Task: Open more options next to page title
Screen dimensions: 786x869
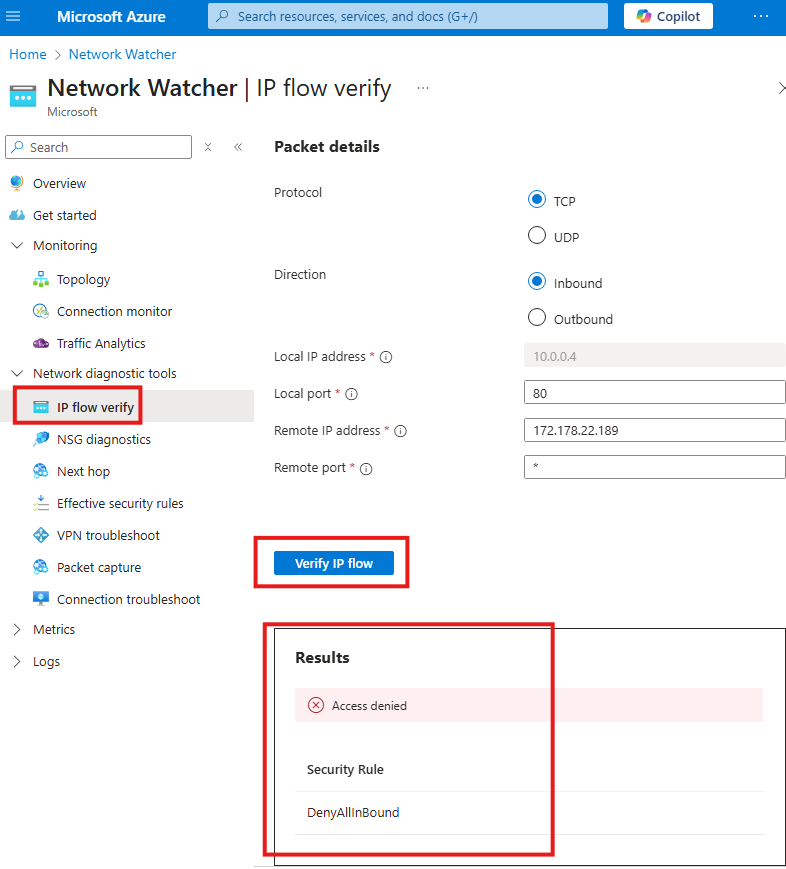Action: [x=423, y=88]
